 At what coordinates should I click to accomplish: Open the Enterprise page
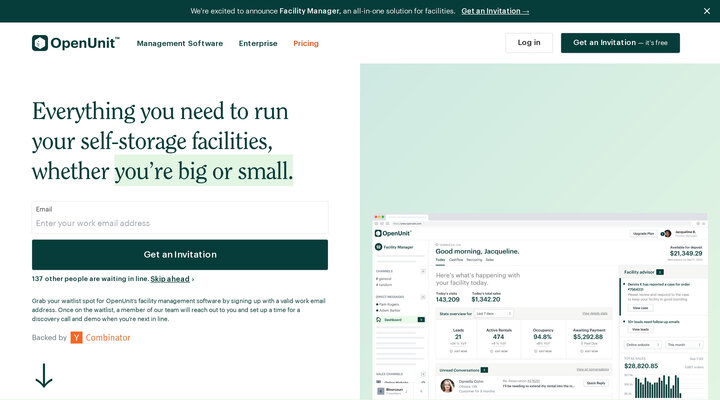(258, 43)
